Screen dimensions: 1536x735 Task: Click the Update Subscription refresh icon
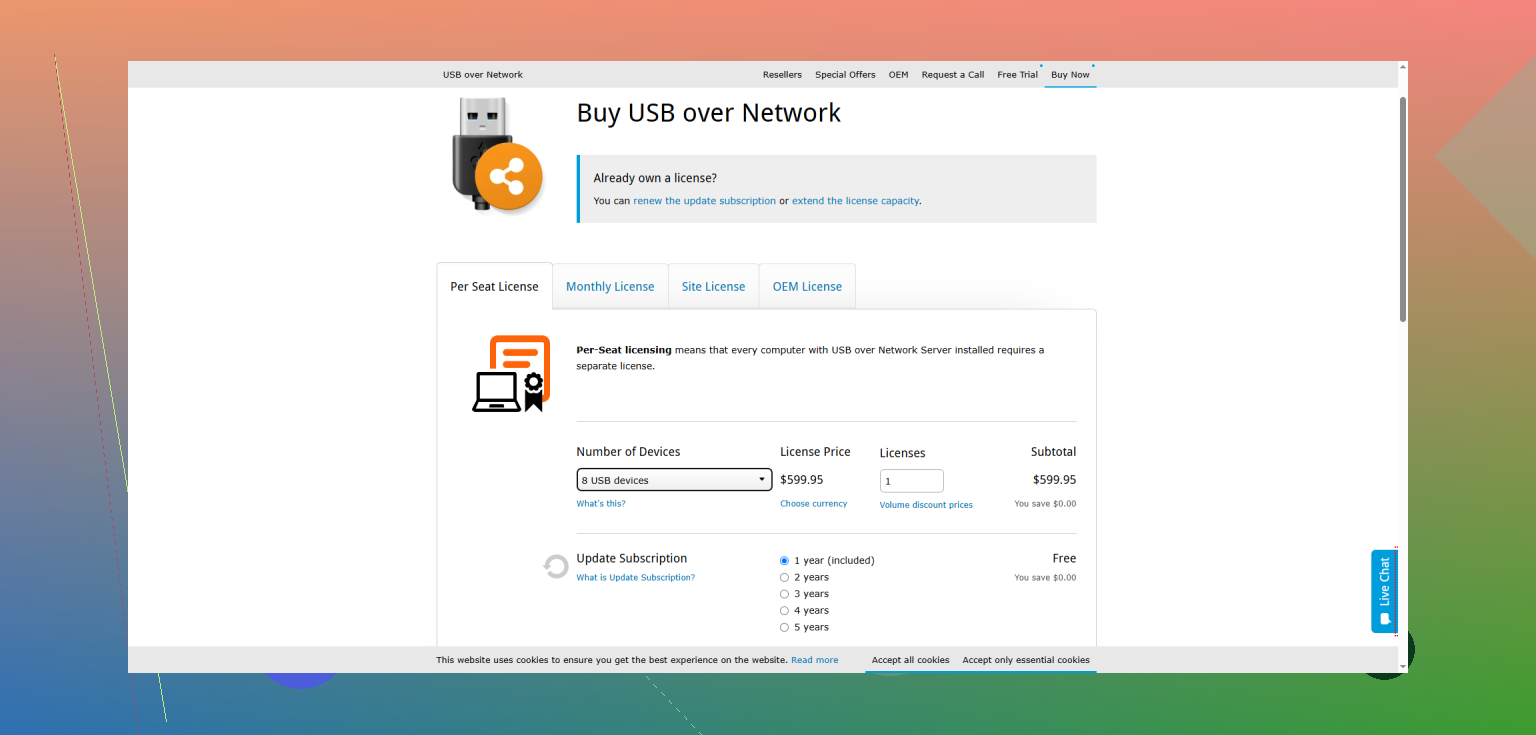click(556, 567)
